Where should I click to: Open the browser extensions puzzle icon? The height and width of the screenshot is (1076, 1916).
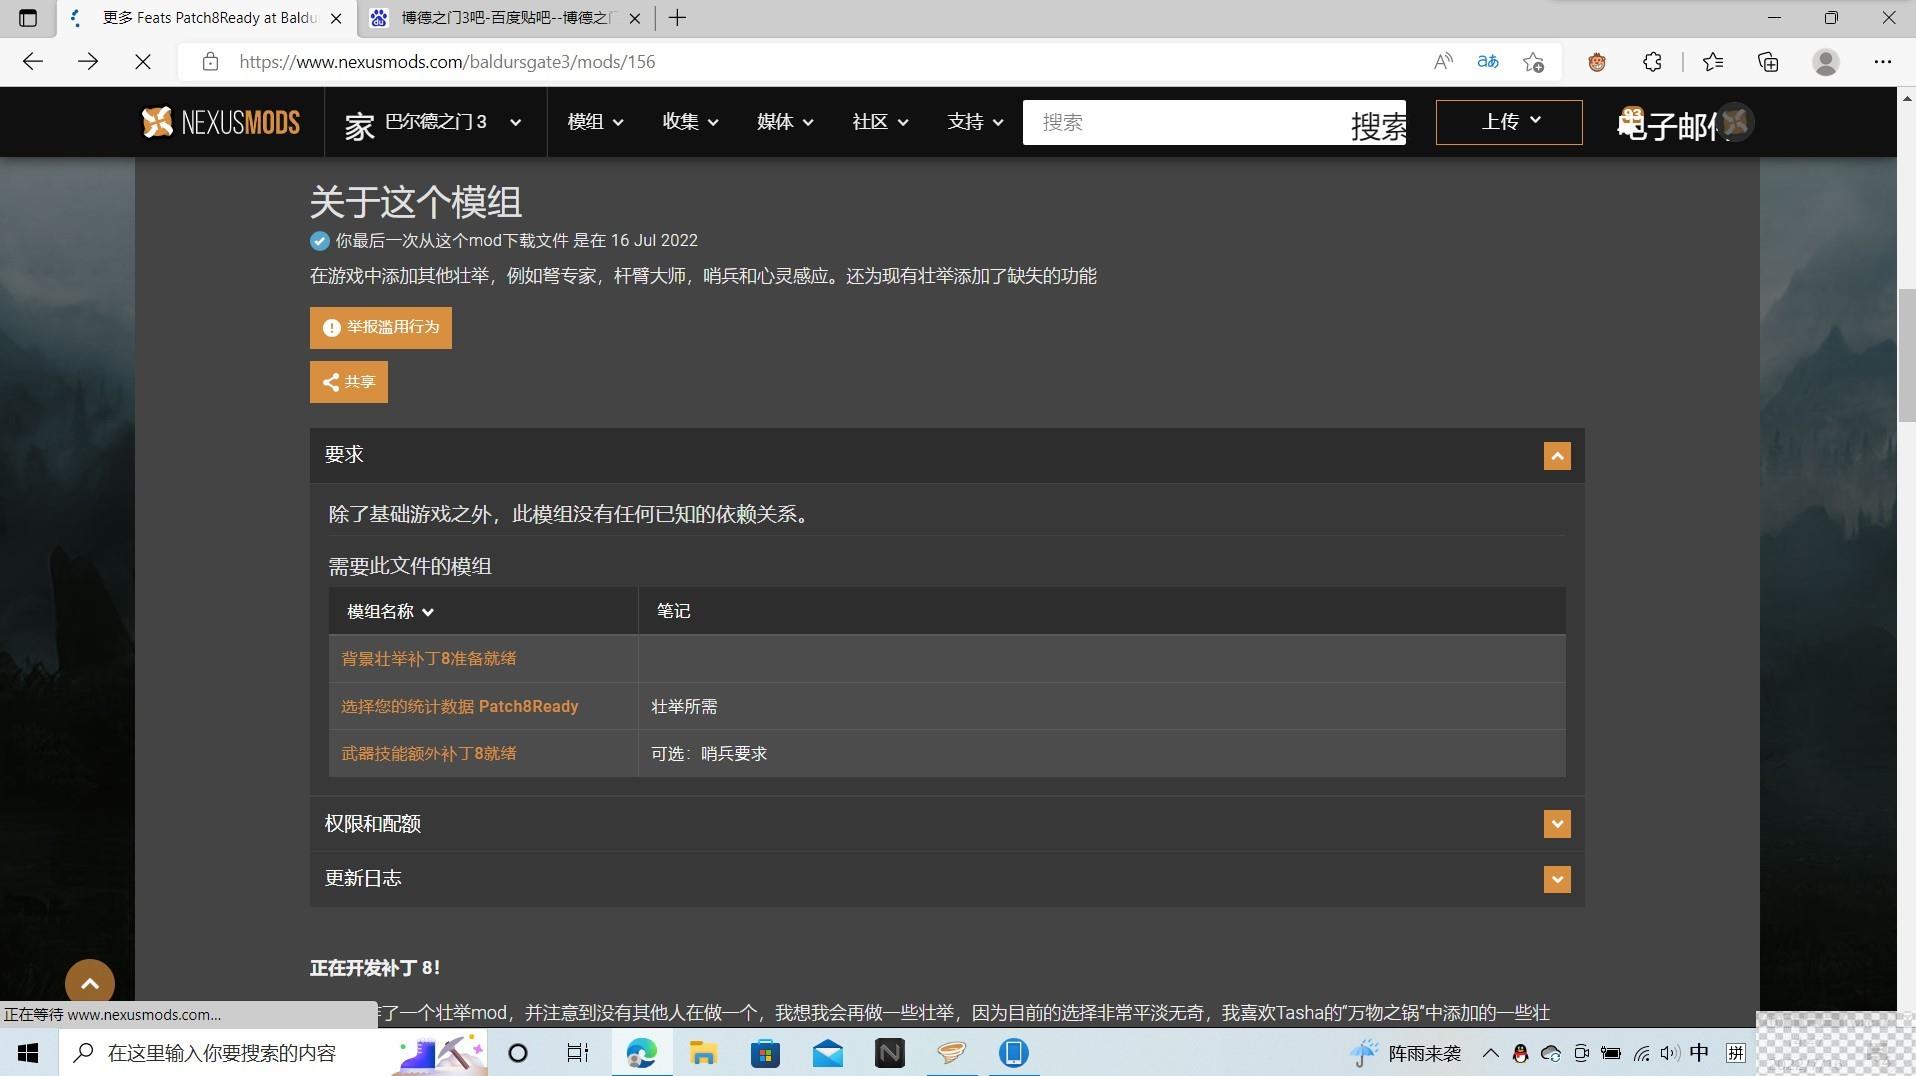click(1652, 62)
